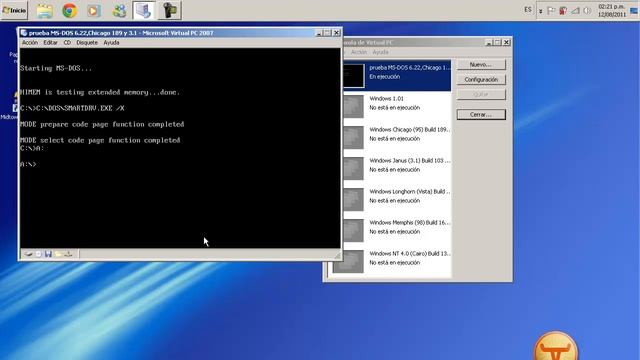Screen dimensions: 640x360
Task: Select Windows Longhorn (Vista) Build entry
Action: pyautogui.click(x=397, y=199)
